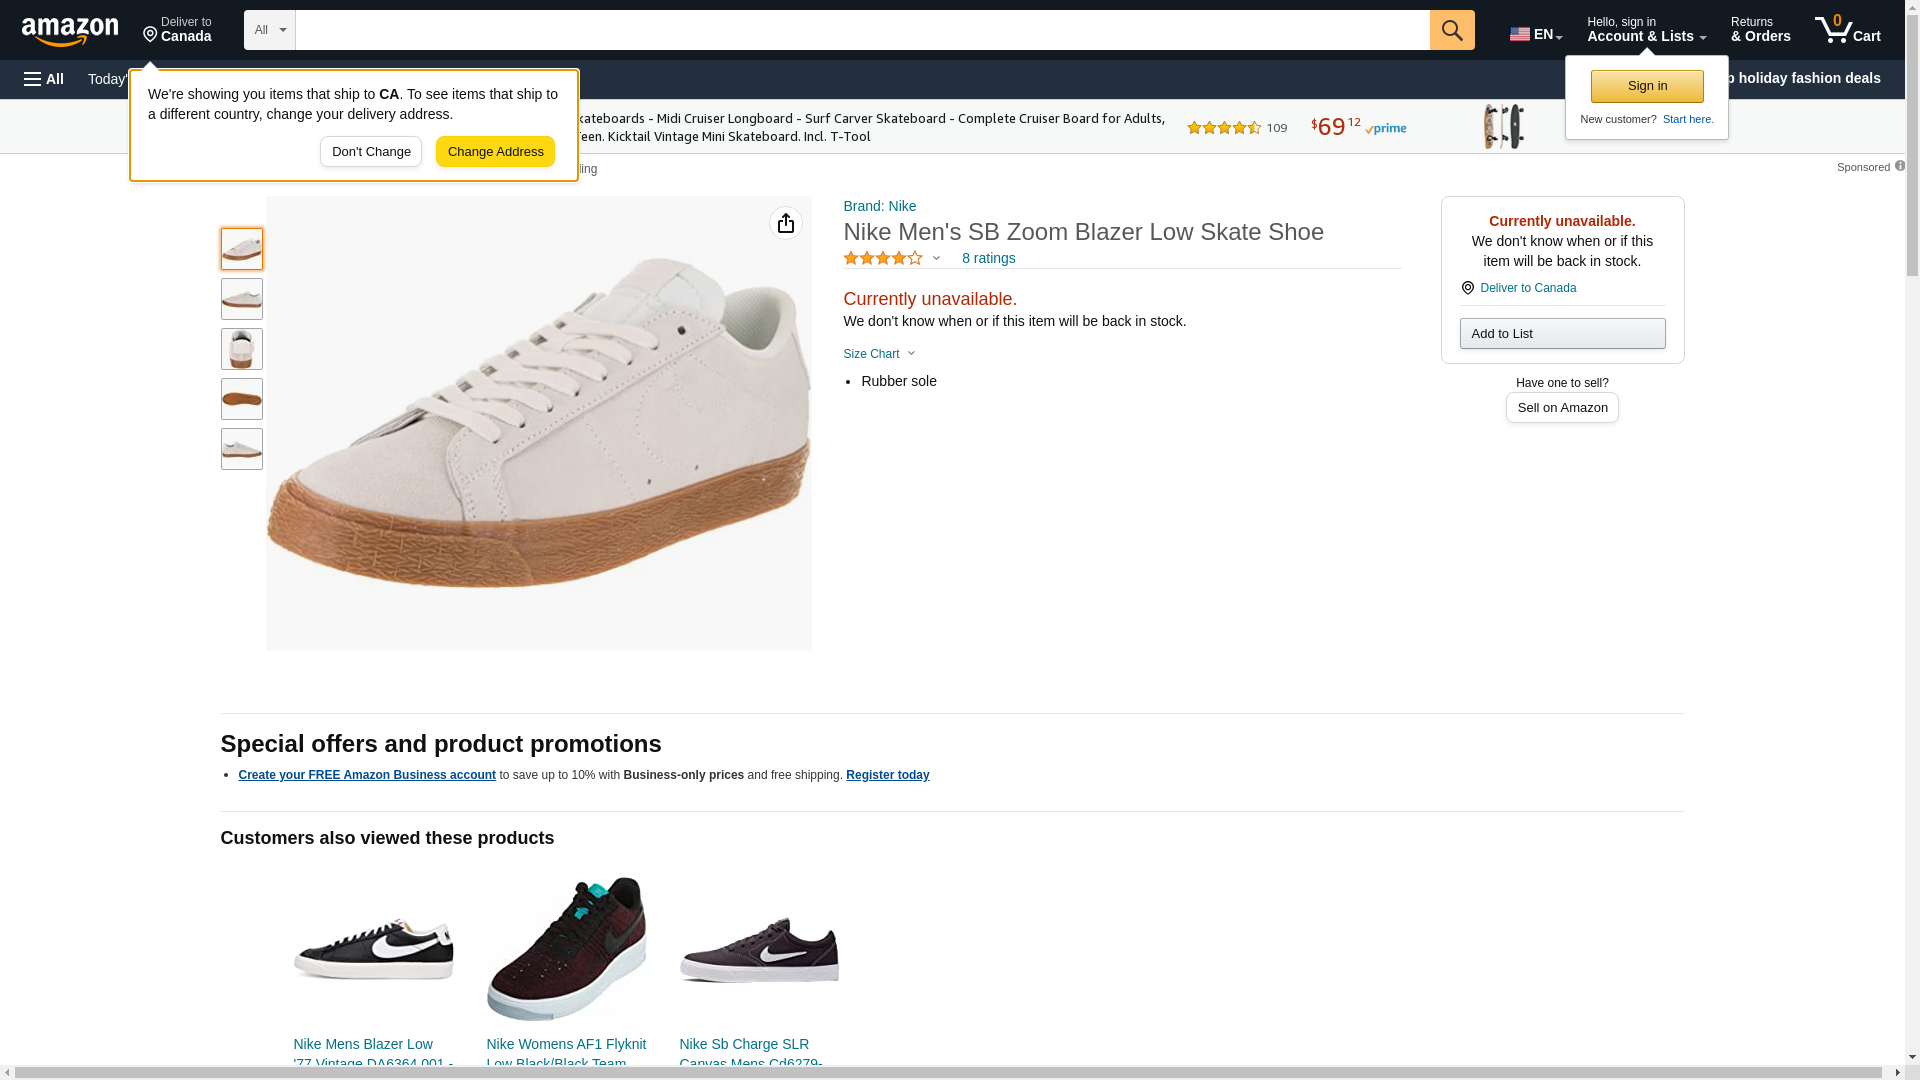Image resolution: width=1920 pixels, height=1080 pixels.
Task: Expand the Size Chart
Action: 879,354
